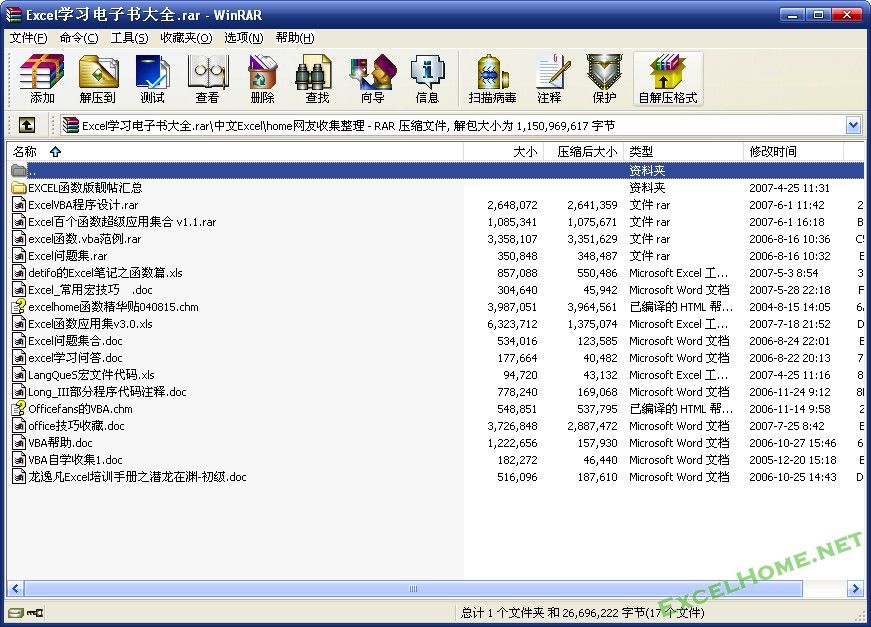Click packed size value 2,887,472
871x627 pixels.
tap(592, 426)
